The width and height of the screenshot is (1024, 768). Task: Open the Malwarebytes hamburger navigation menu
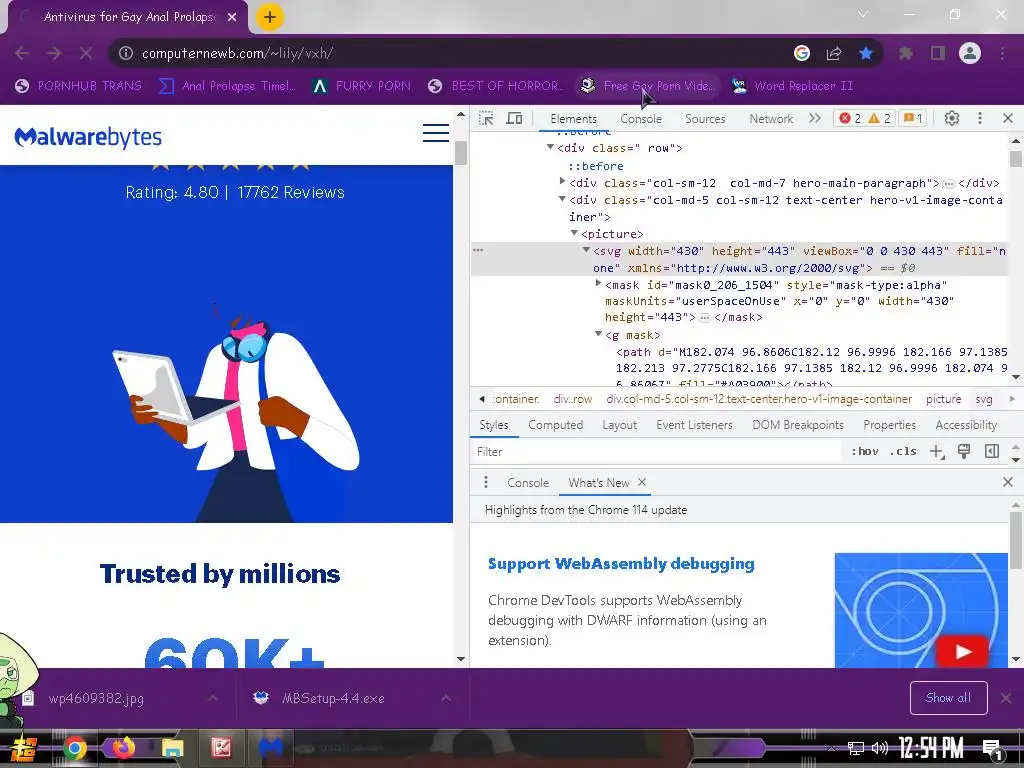point(436,133)
